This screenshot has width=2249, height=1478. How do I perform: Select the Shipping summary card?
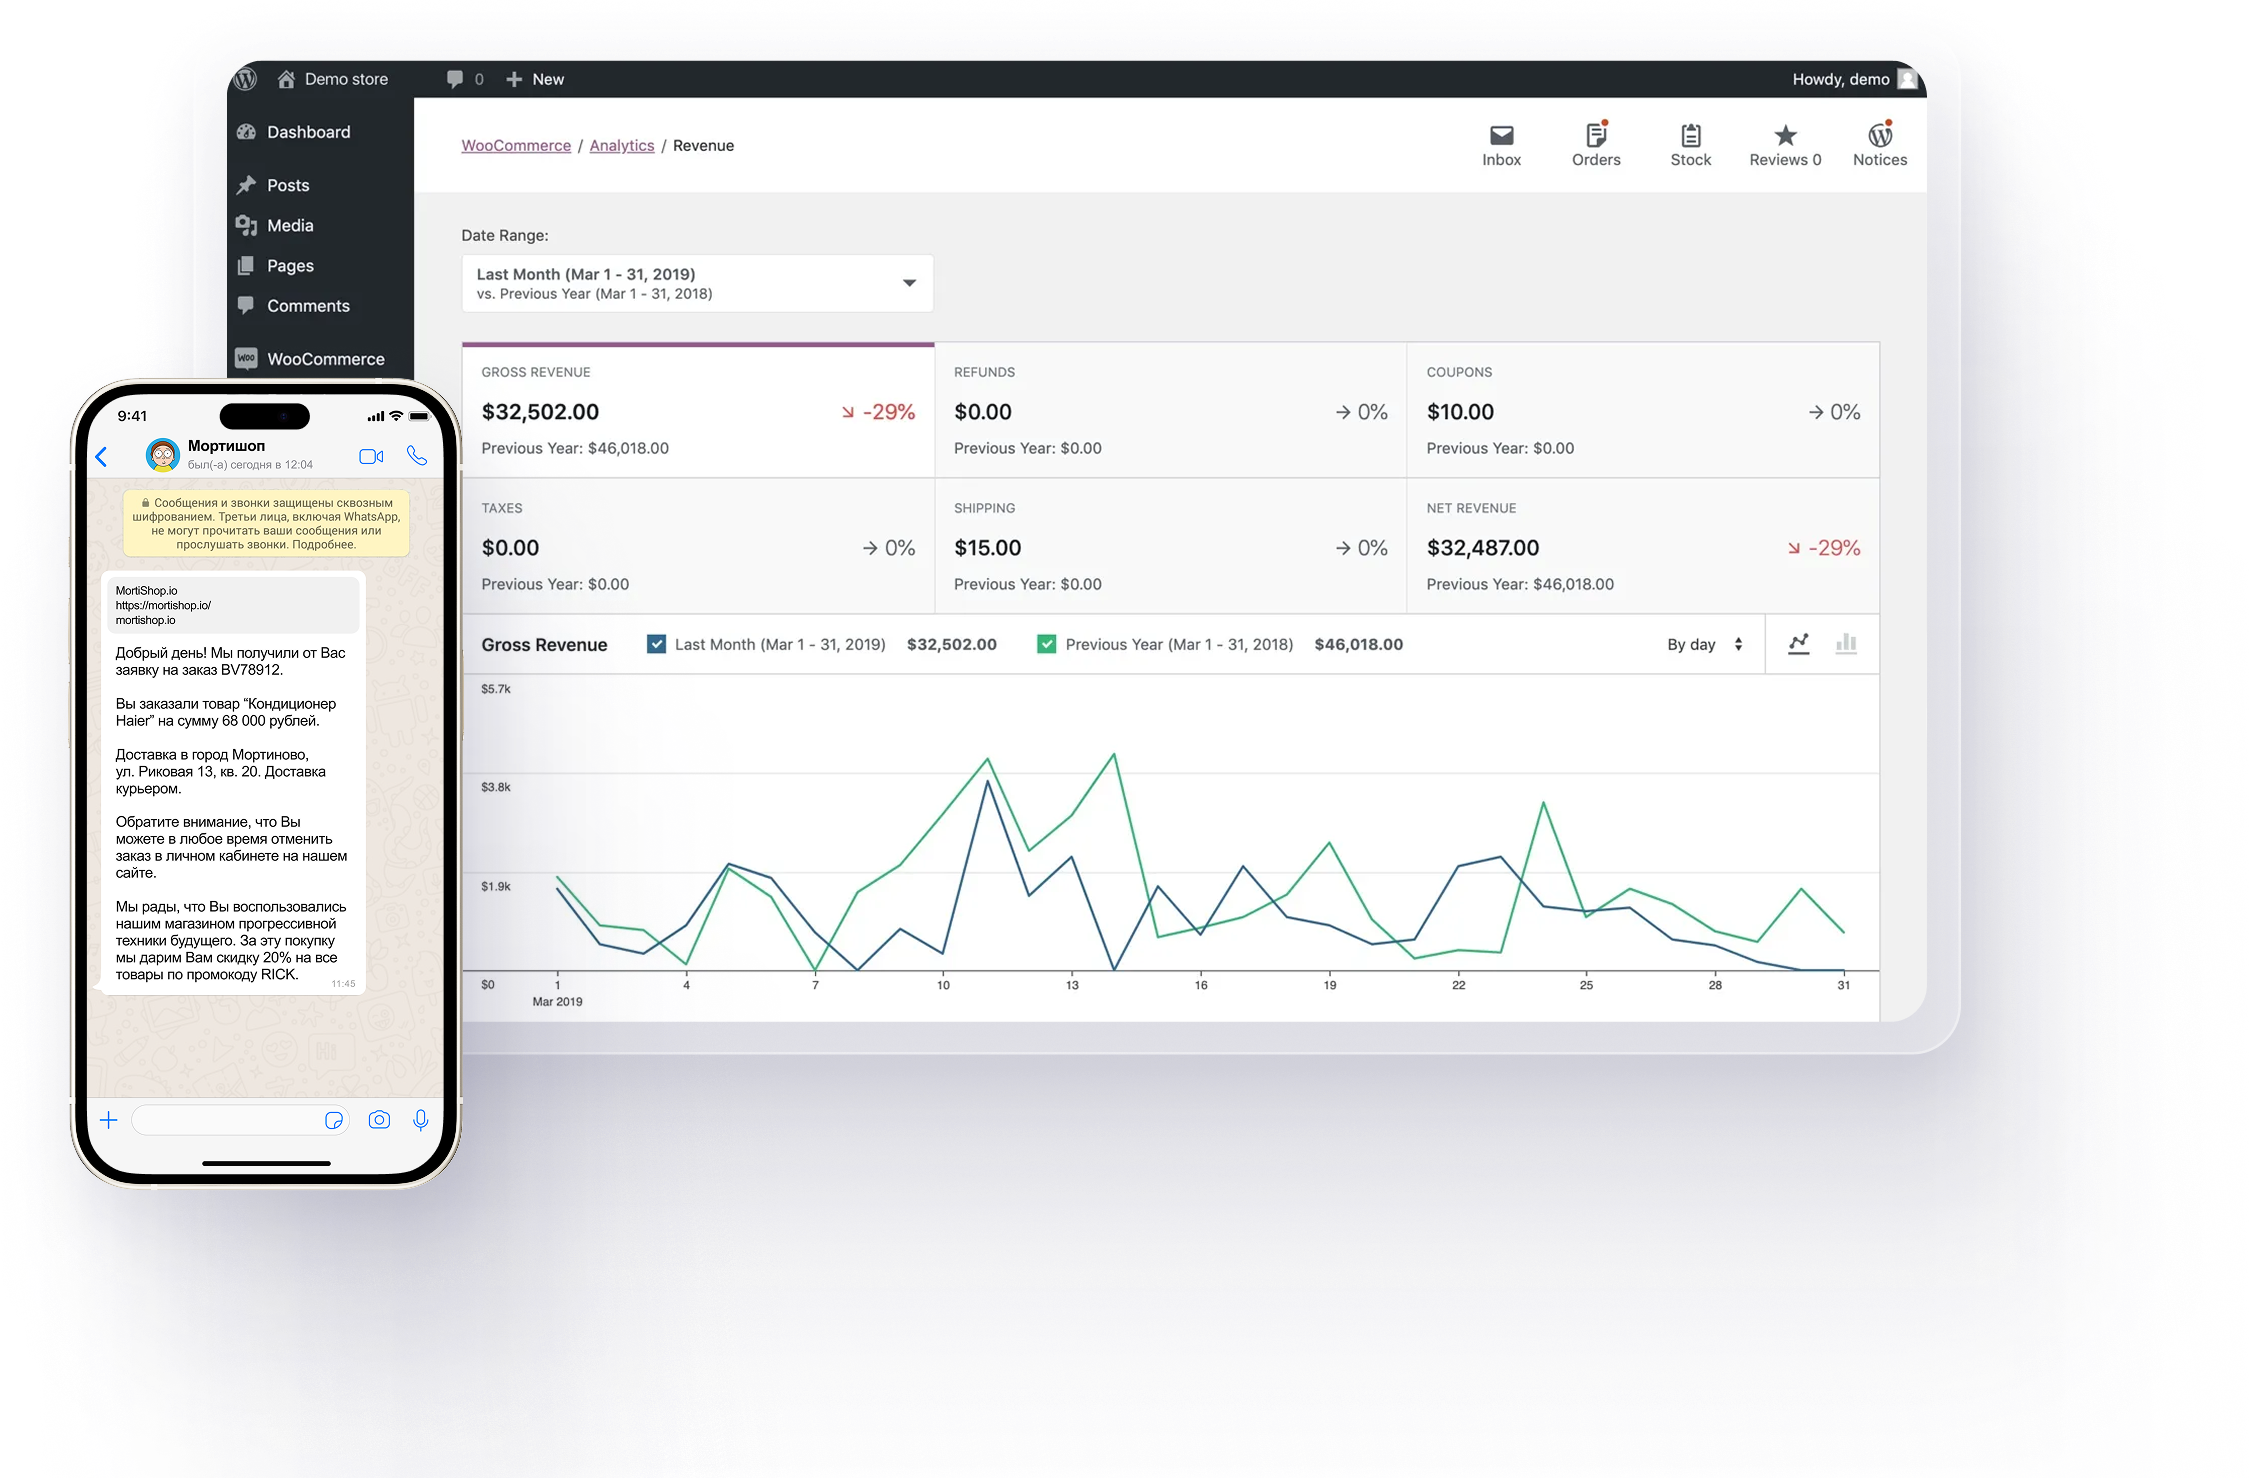pos(1170,546)
